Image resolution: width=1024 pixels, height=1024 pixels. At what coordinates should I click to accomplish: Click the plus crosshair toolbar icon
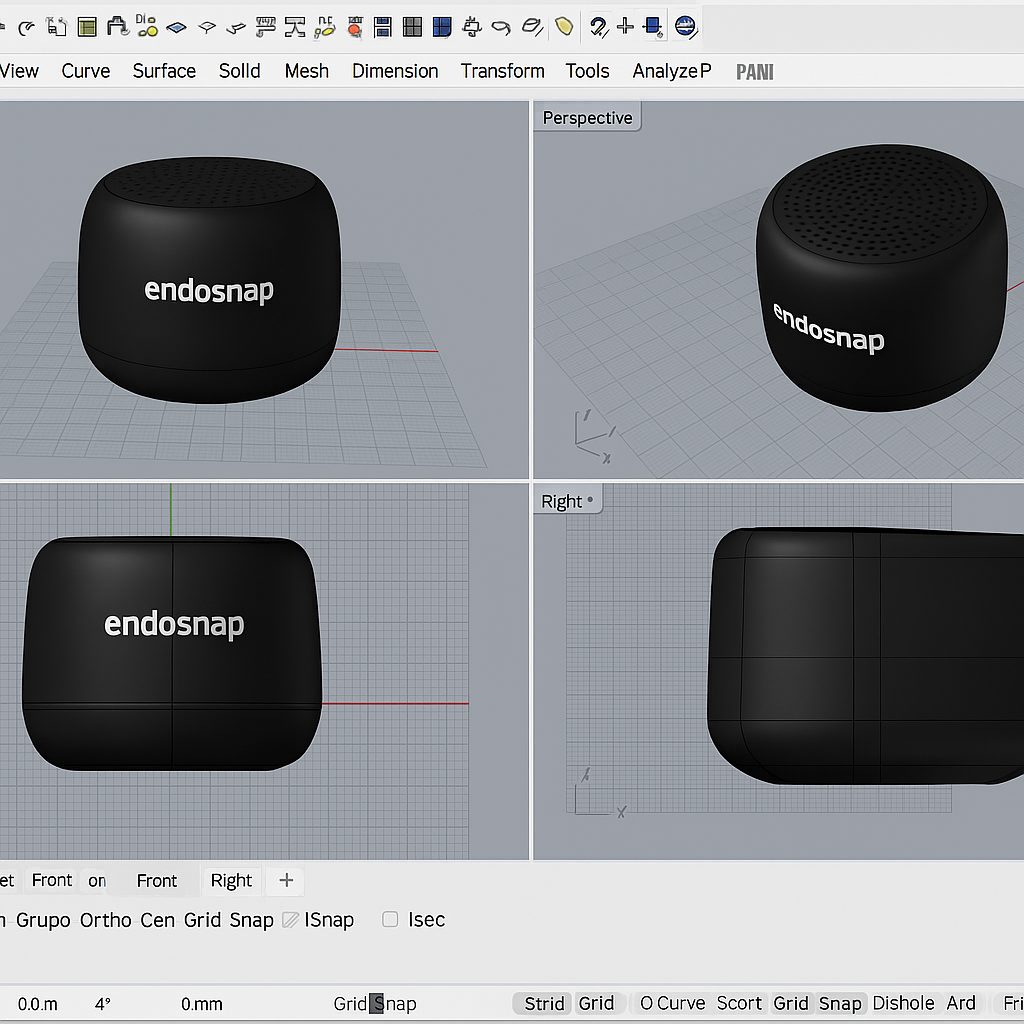click(x=625, y=27)
